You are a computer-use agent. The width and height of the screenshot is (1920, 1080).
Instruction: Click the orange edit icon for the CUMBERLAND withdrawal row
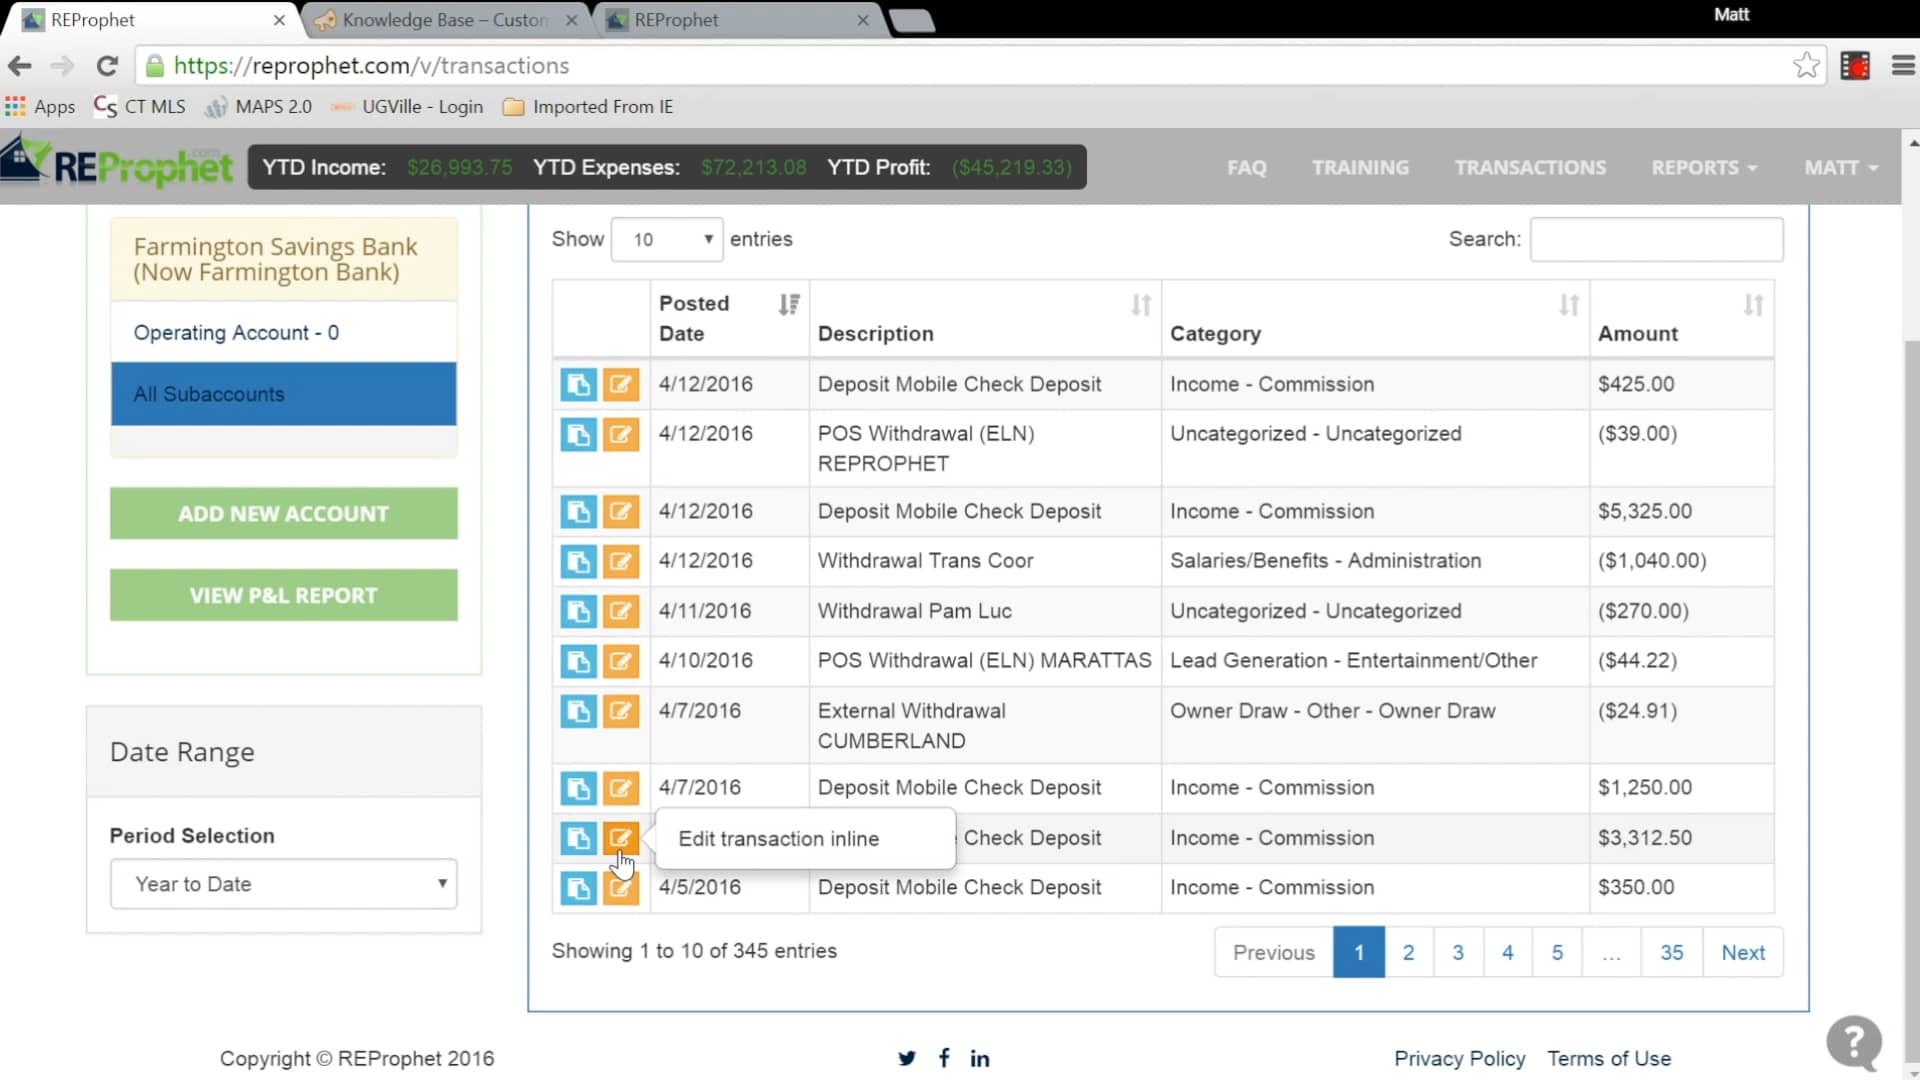[620, 712]
